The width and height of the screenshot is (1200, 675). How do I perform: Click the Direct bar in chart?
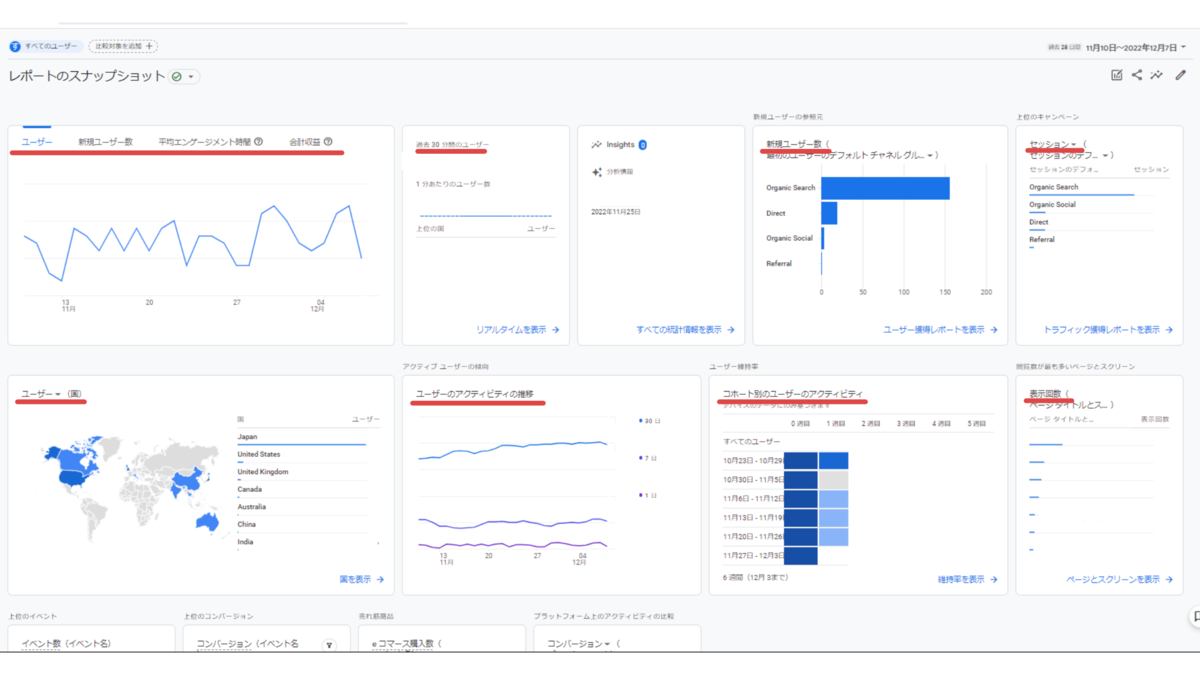pyautogui.click(x=829, y=213)
